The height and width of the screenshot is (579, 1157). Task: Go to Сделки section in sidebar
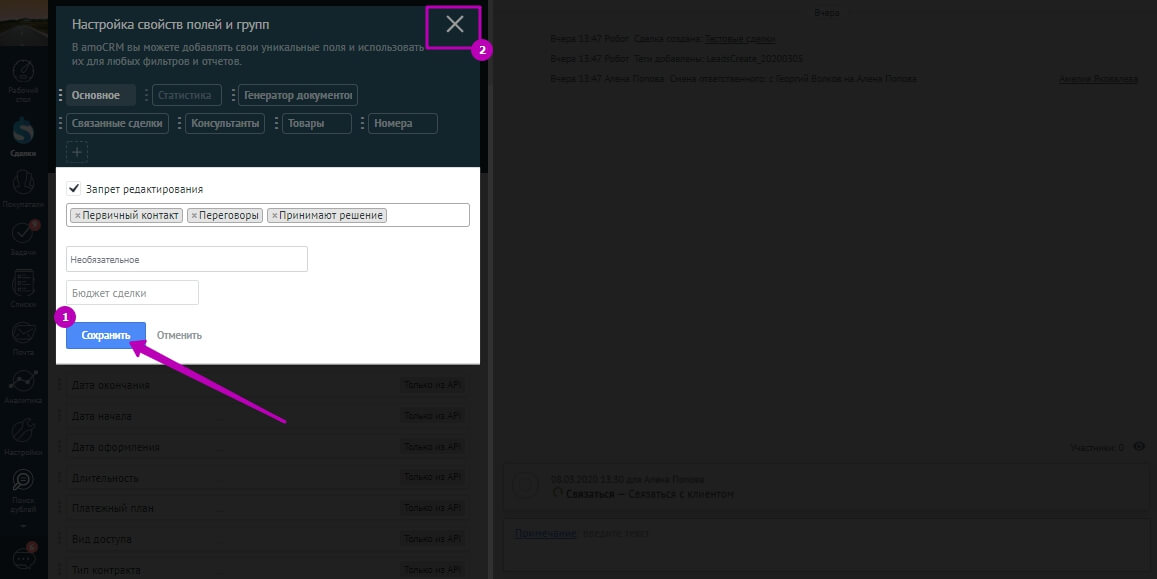[24, 135]
